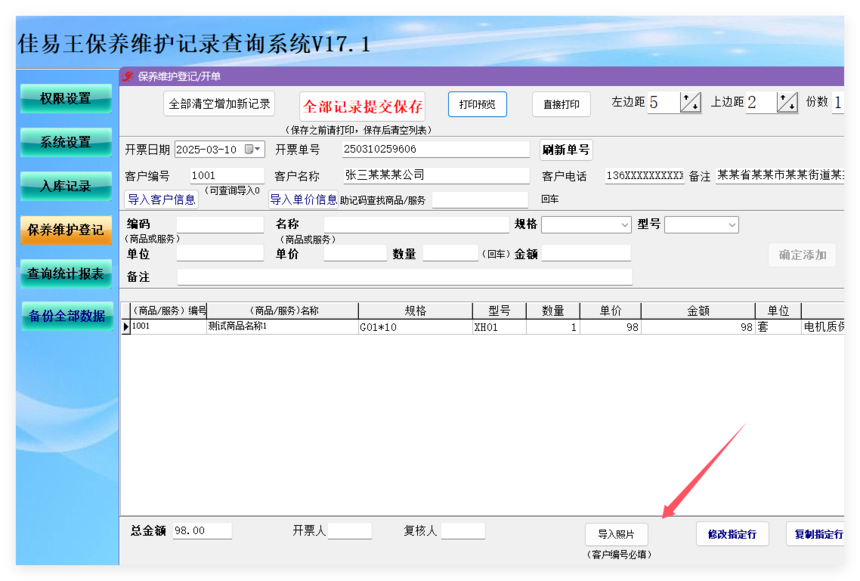Go to 系统设置 in the sidebar
Image resolution: width=860 pixels, height=581 pixels.
(66, 142)
